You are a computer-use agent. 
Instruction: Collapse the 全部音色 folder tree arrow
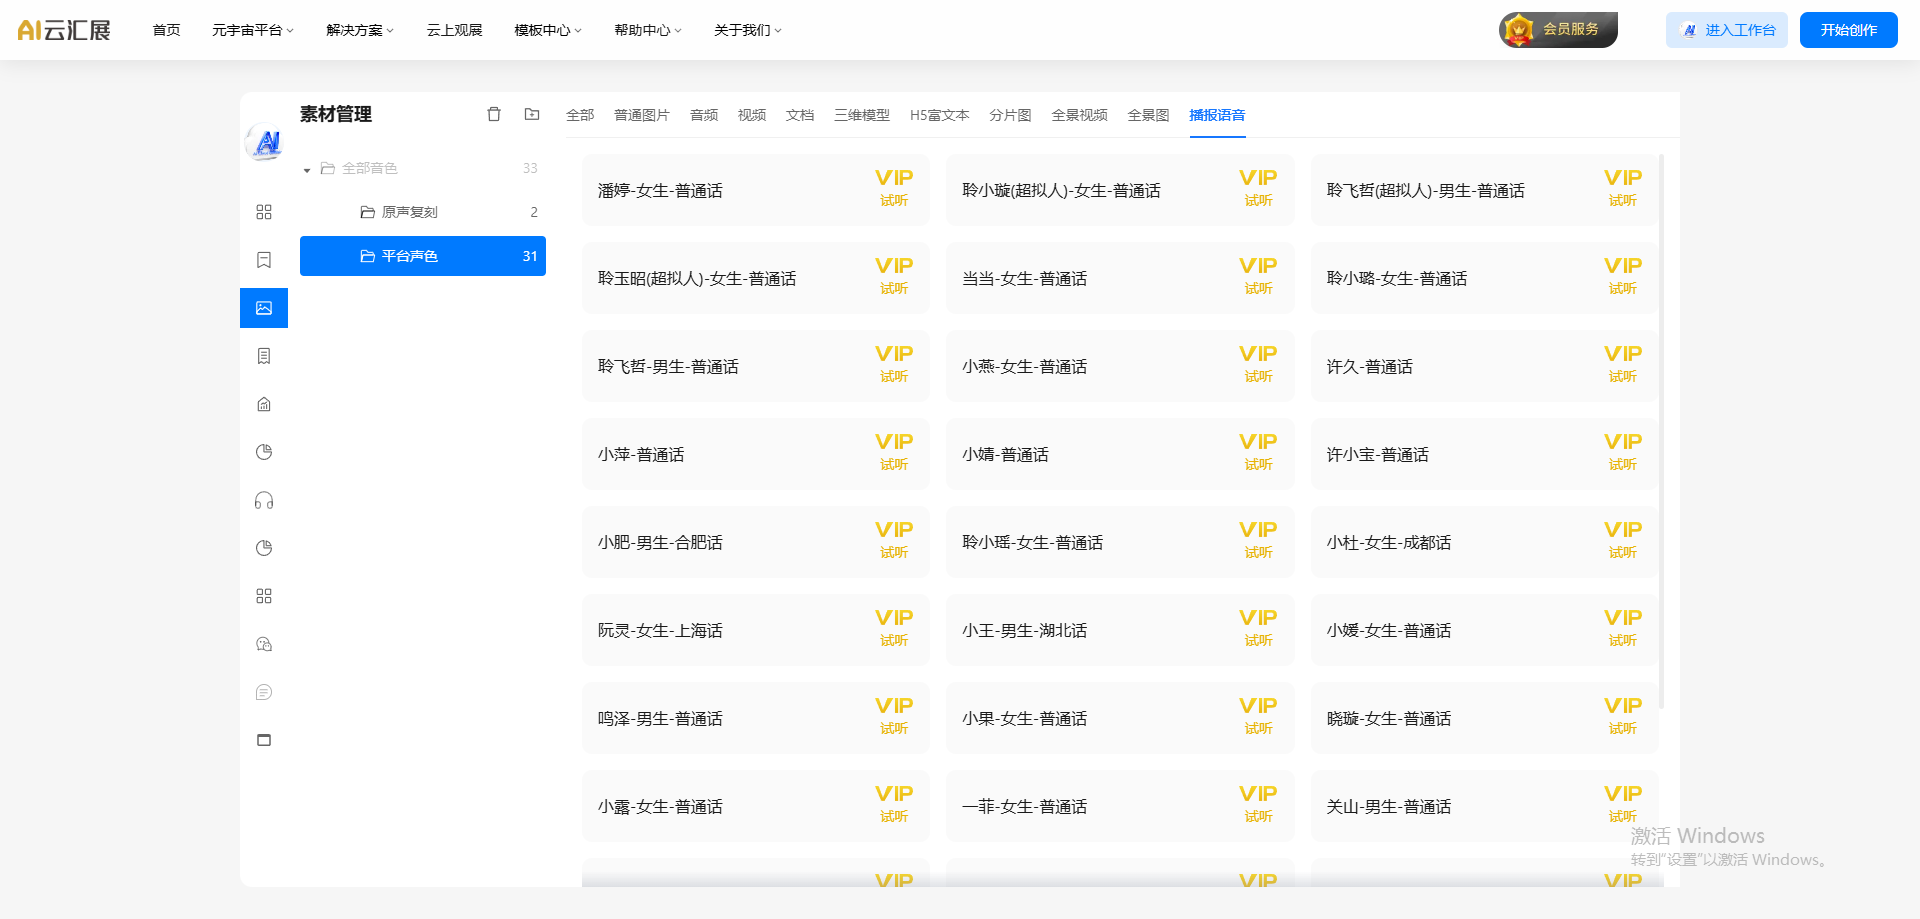coord(307,169)
